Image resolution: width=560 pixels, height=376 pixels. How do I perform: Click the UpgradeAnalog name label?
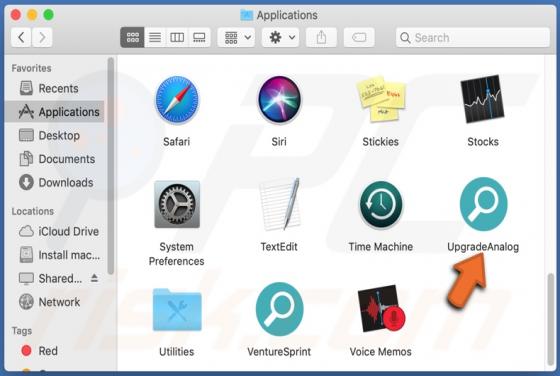483,247
